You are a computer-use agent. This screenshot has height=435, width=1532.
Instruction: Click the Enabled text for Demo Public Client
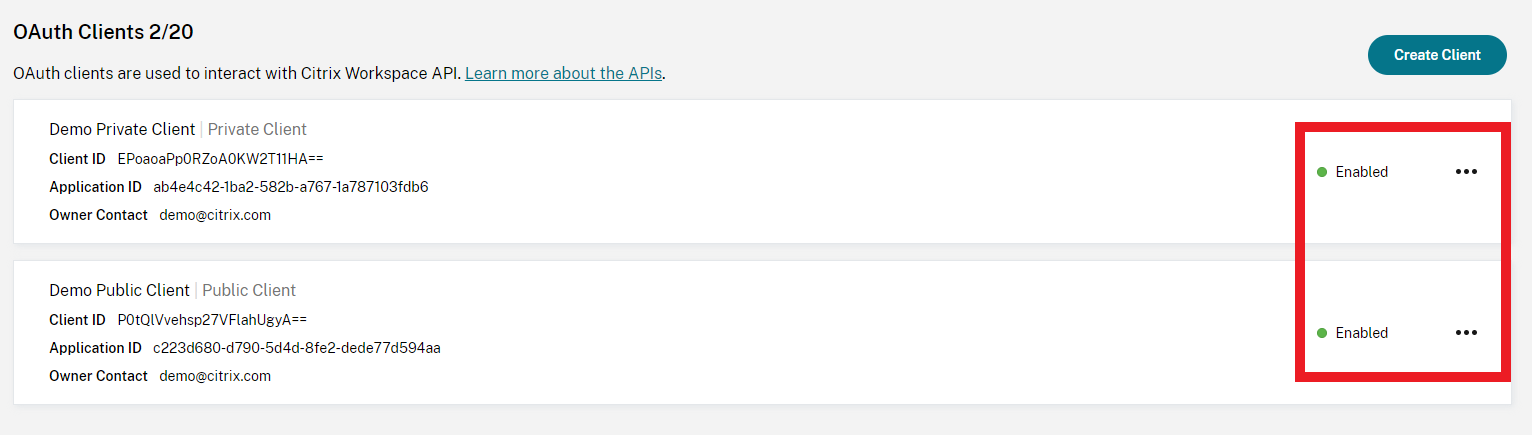point(1361,333)
